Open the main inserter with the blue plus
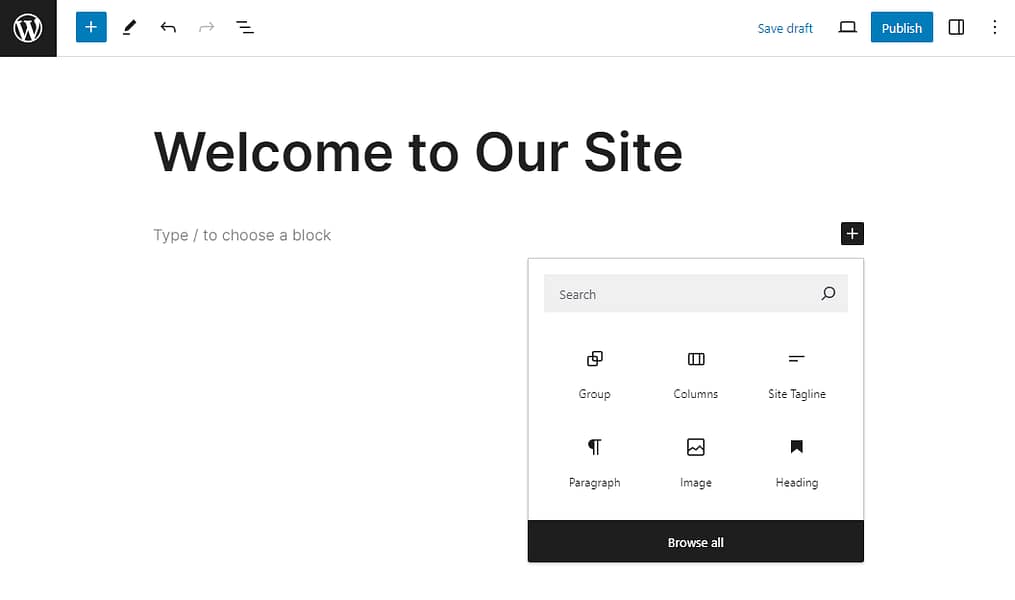This screenshot has width=1015, height=600. pyautogui.click(x=91, y=27)
